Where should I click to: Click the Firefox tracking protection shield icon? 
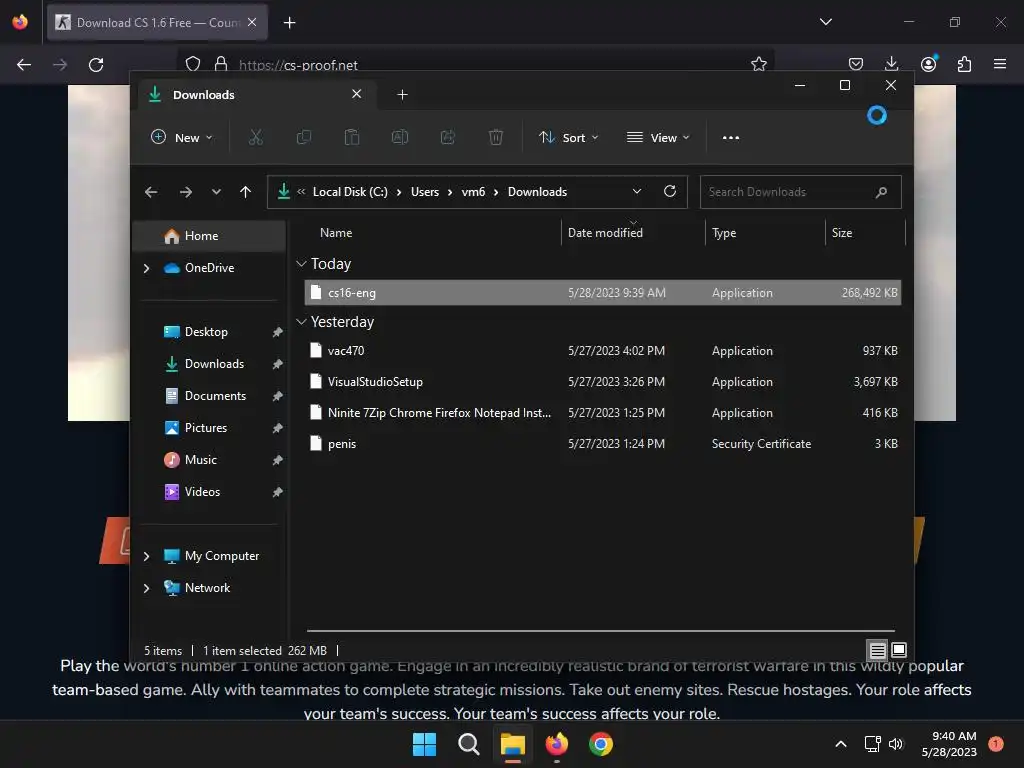193,64
